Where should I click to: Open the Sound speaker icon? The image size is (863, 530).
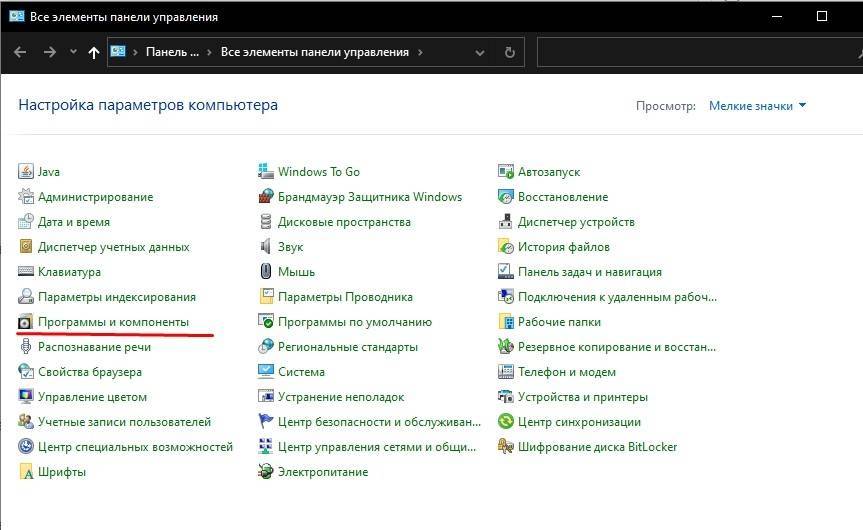point(266,247)
